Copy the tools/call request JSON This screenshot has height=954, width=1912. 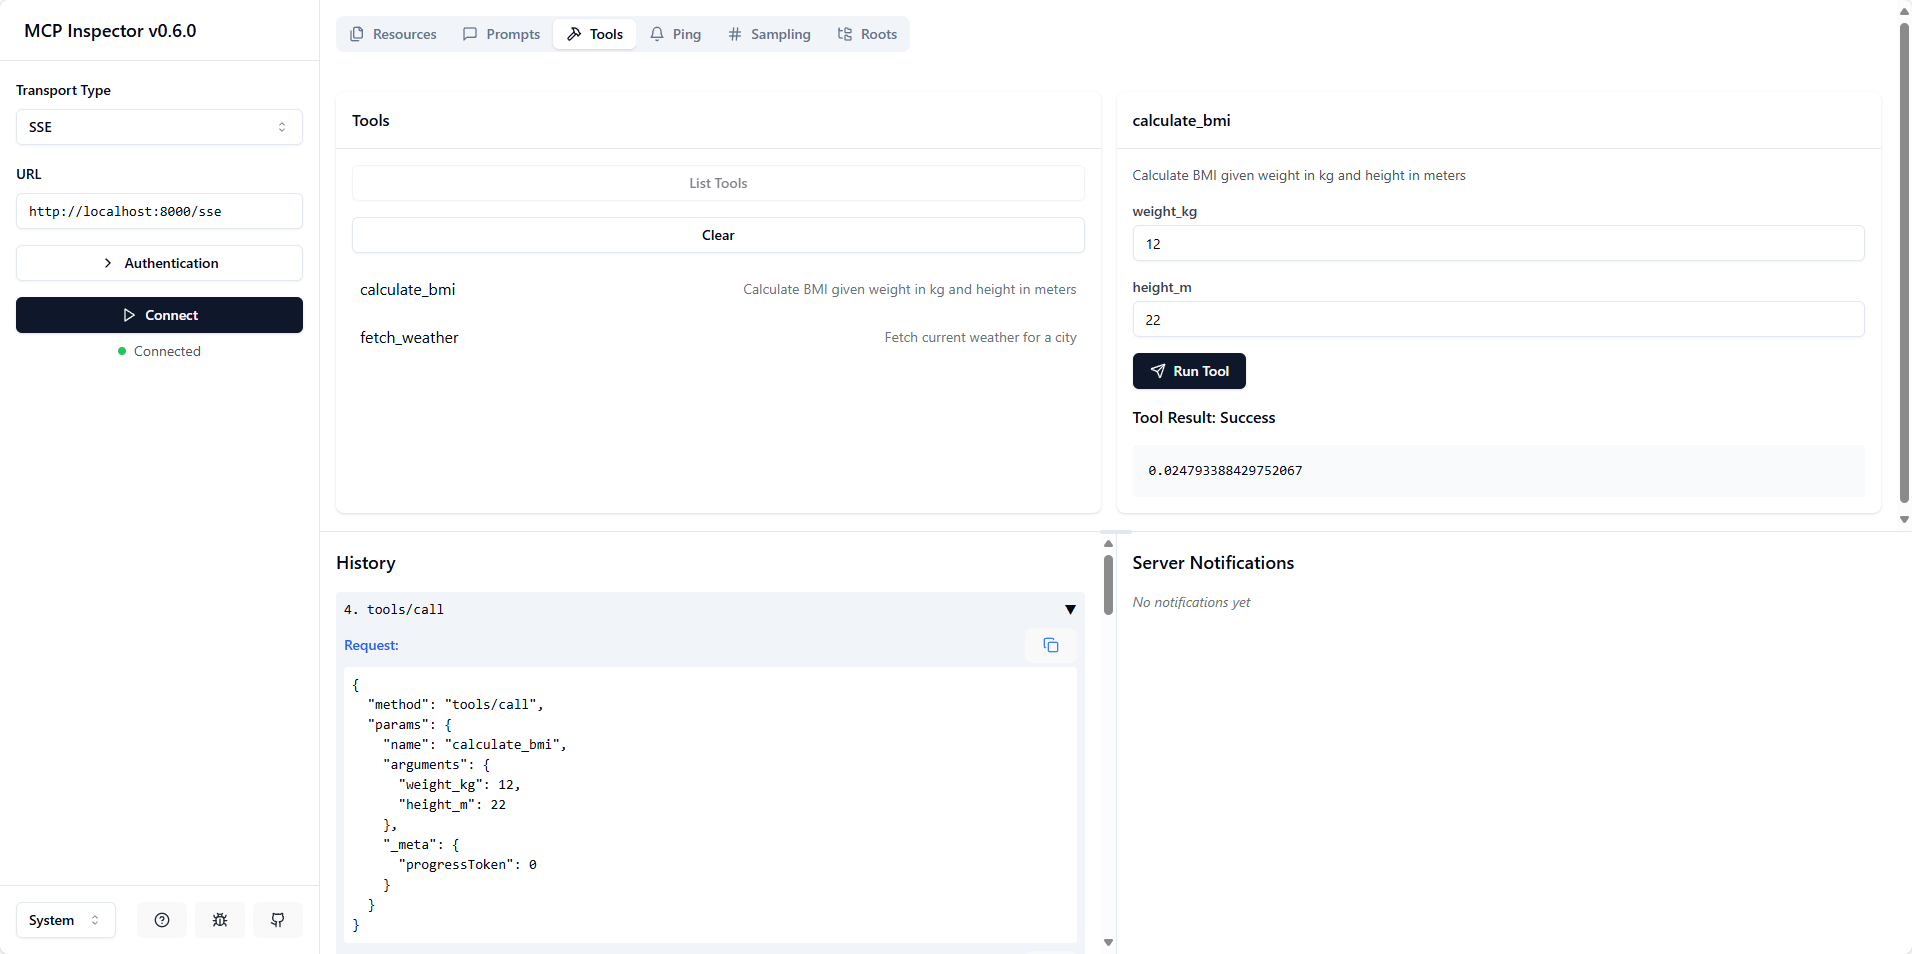click(1050, 645)
